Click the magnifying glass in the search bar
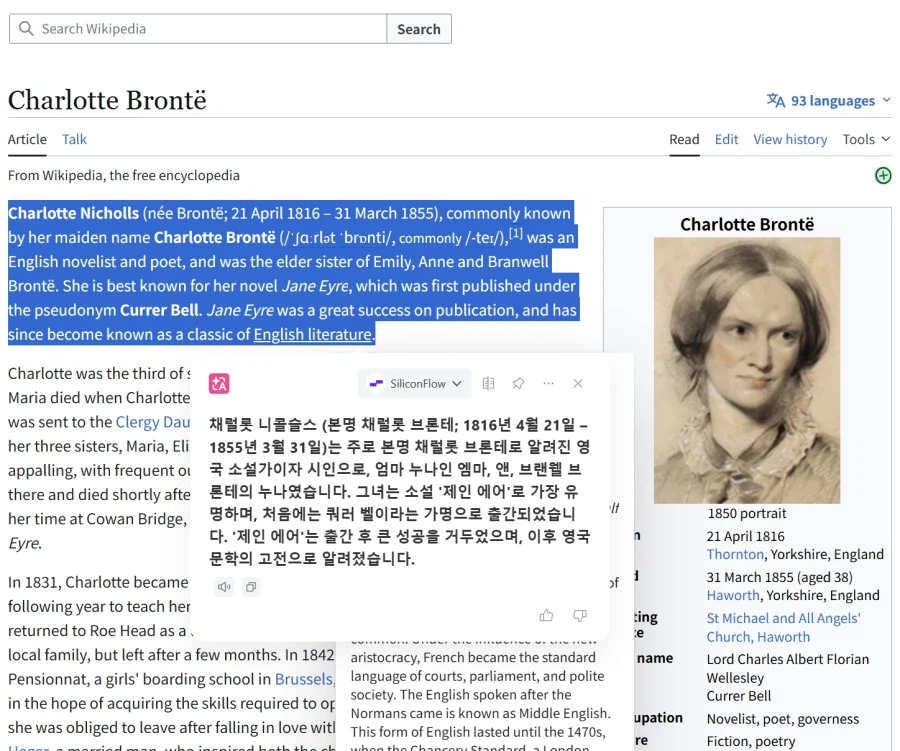The height and width of the screenshot is (751, 900). click(25, 28)
